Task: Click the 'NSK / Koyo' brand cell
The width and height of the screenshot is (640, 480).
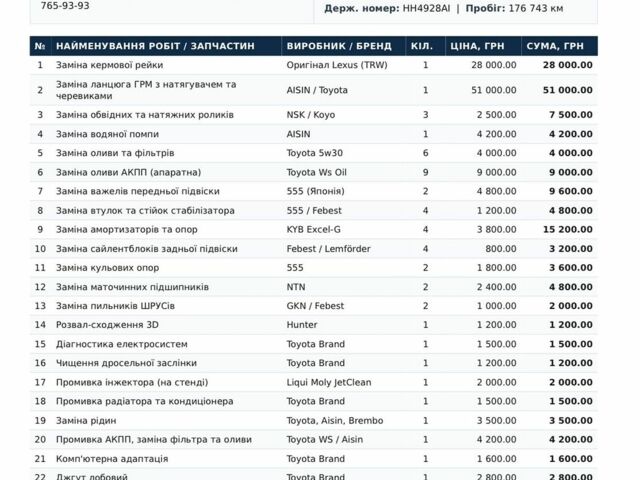Action: point(311,115)
